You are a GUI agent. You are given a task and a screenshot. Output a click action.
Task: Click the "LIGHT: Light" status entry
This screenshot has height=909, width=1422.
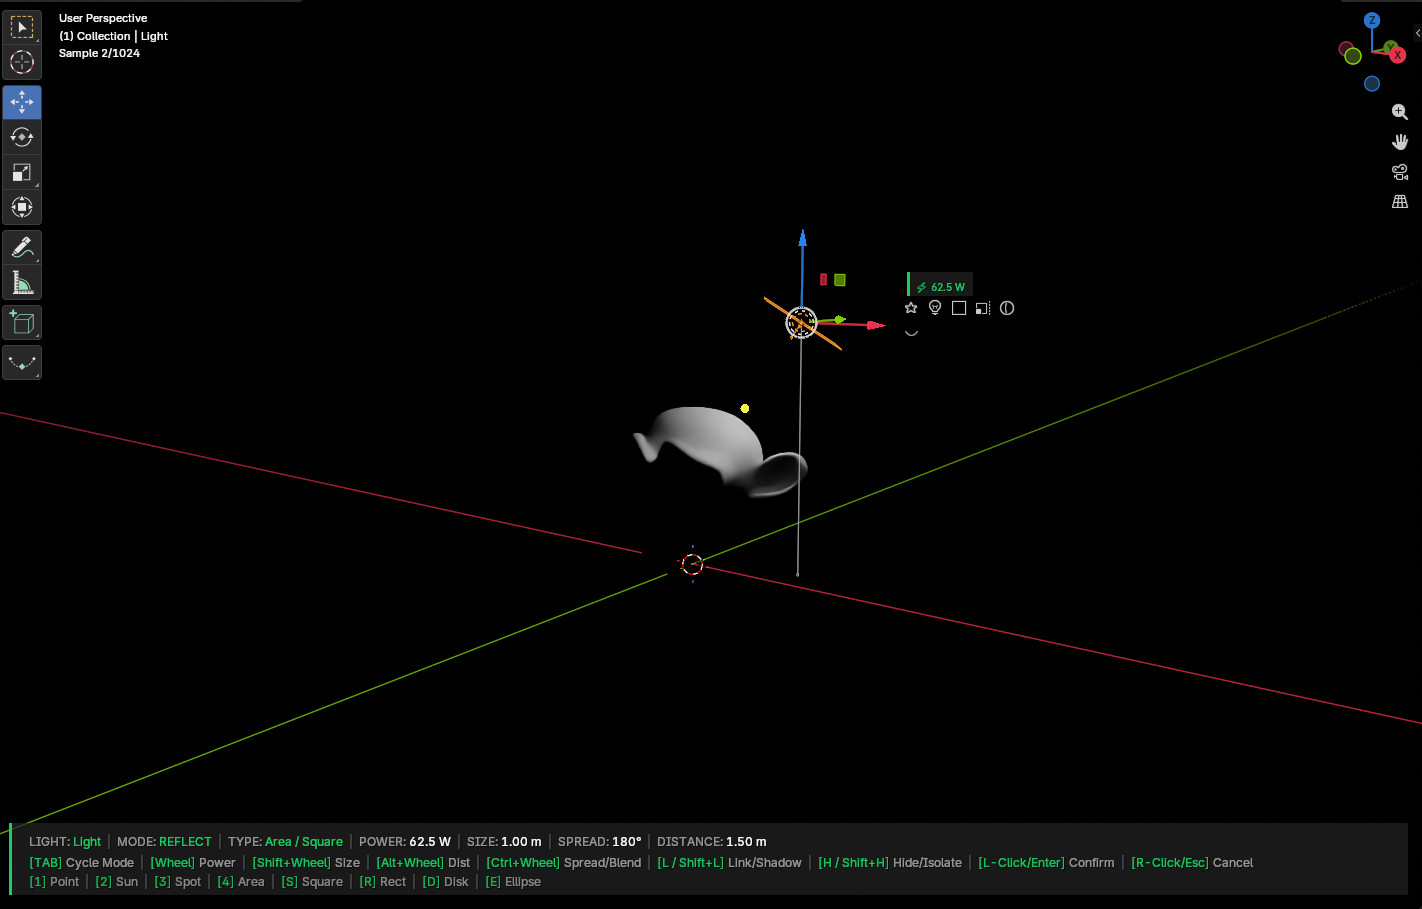point(65,842)
